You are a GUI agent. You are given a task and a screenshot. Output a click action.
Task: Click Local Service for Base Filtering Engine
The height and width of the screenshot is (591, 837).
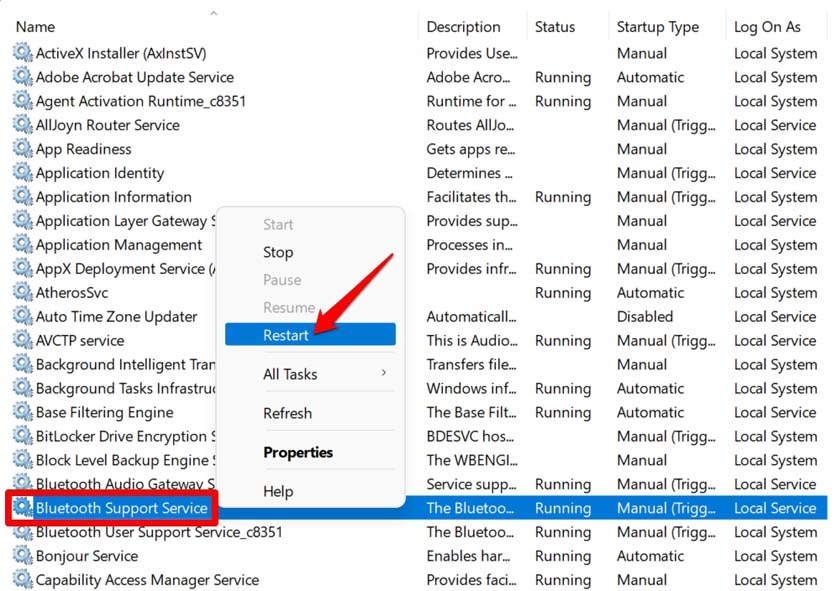point(775,412)
